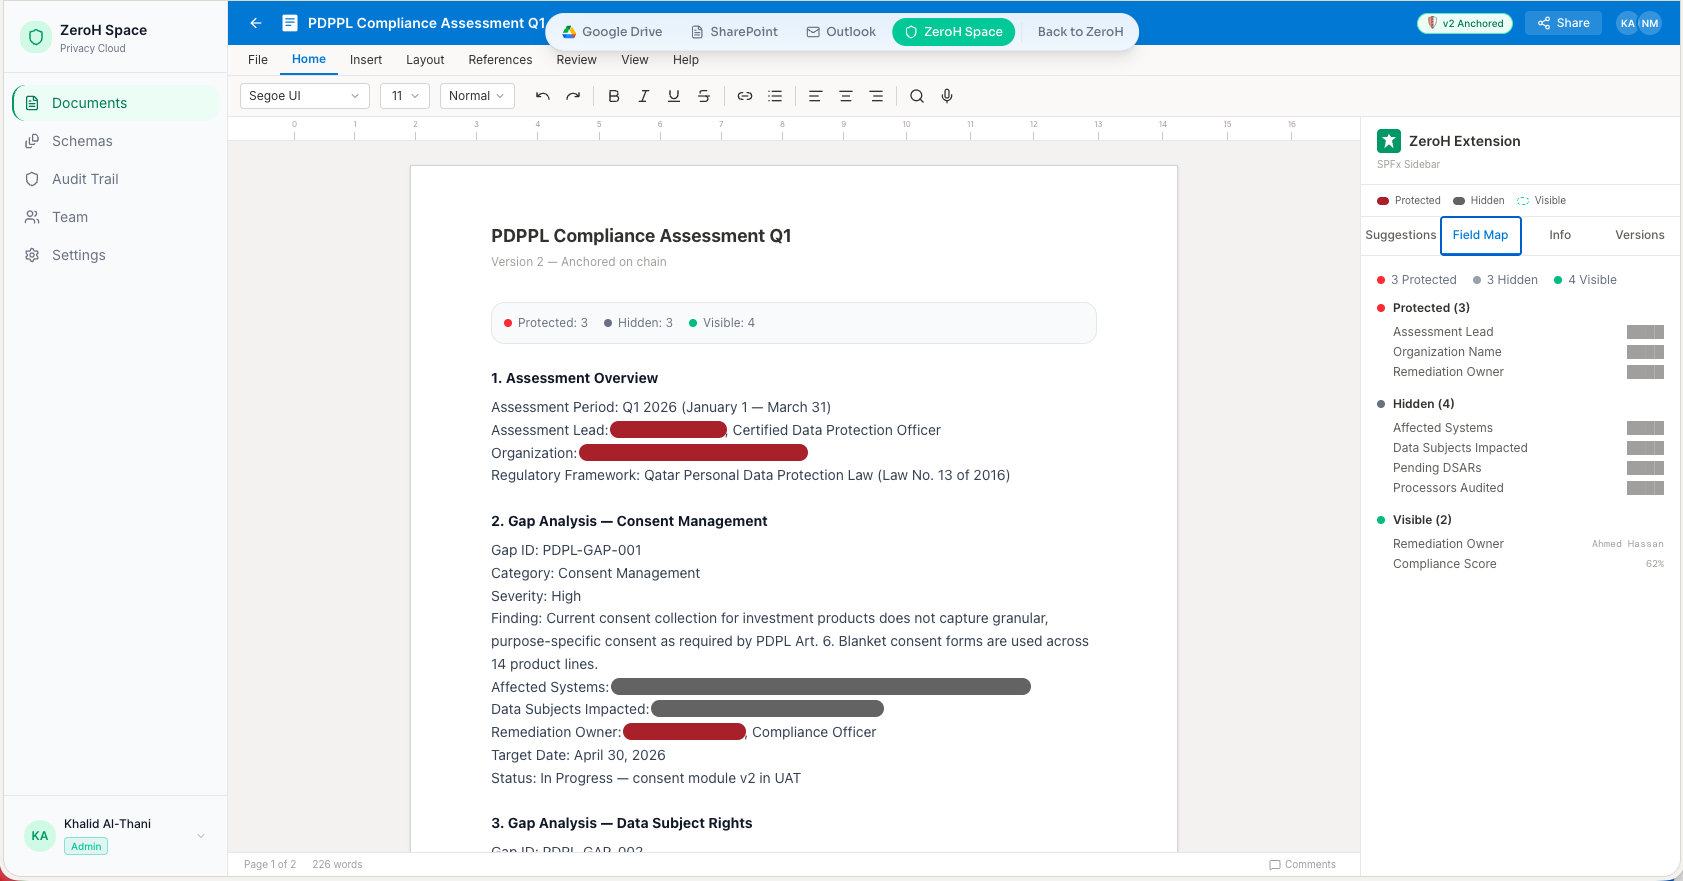Open Audit Trail in the sidebar

85,179
